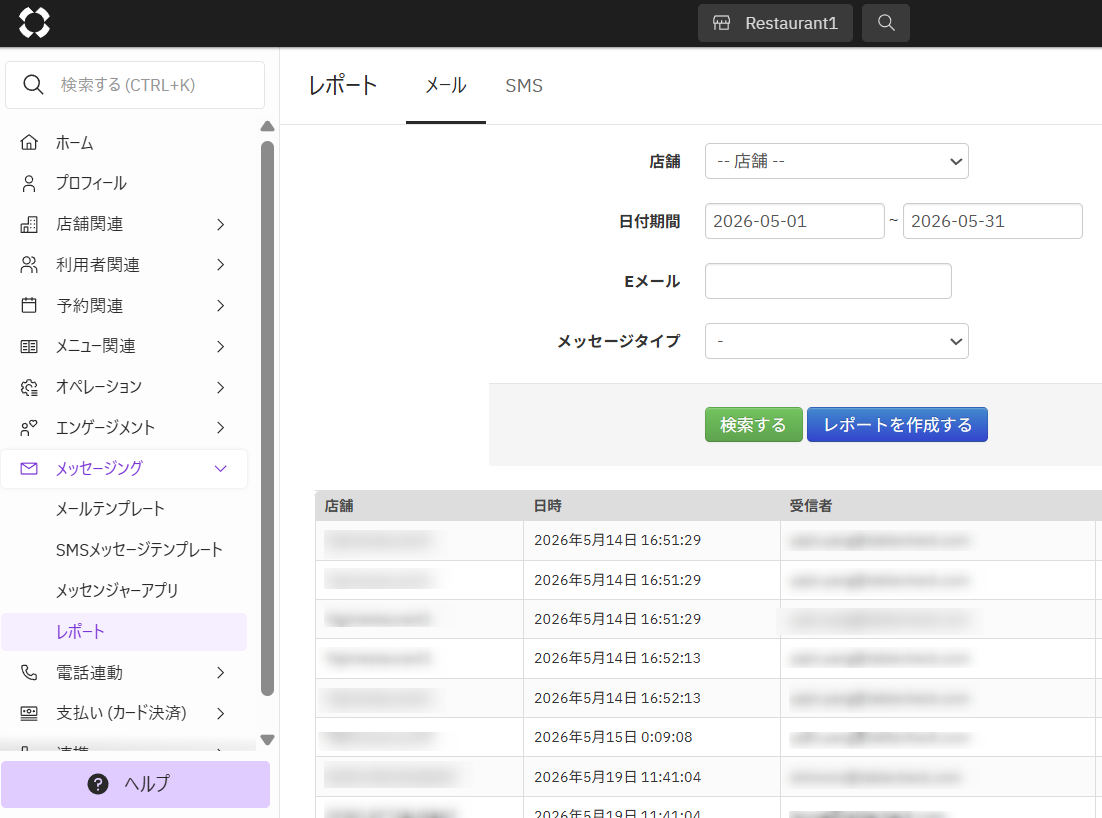Expand the 予約関連 chevron
Image resolution: width=1102 pixels, height=818 pixels.
tap(221, 306)
